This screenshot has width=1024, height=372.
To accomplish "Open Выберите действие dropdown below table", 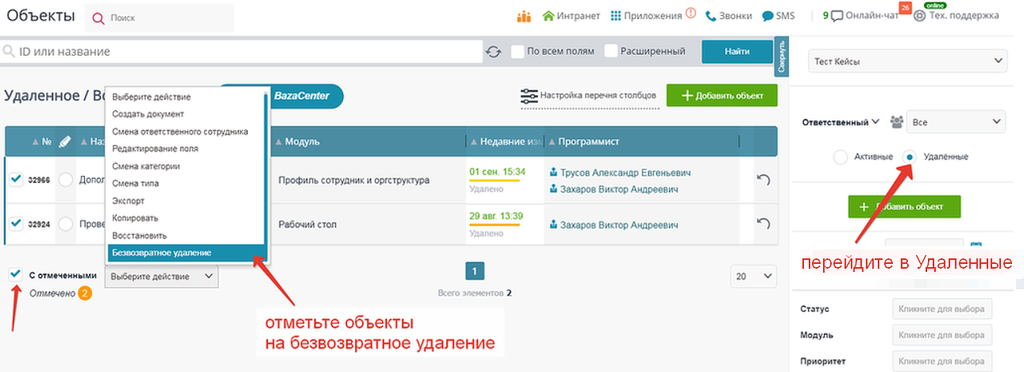I will [x=162, y=277].
